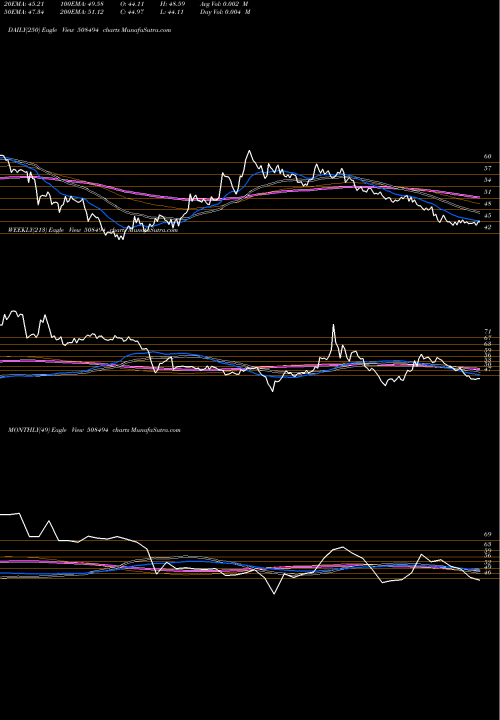Click the open price O: 44.11
The width and height of the screenshot is (500, 720).
tap(131, 4)
